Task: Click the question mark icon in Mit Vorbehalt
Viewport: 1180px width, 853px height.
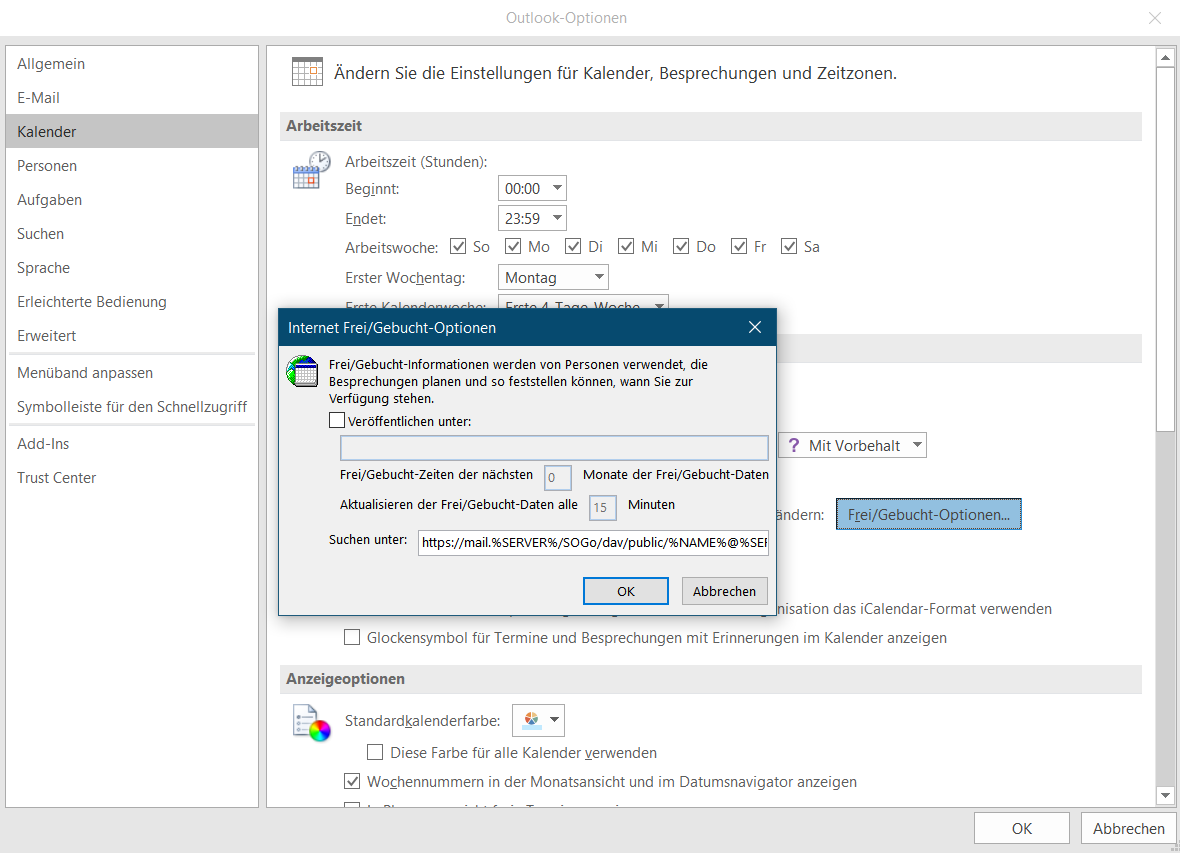Action: click(x=794, y=445)
